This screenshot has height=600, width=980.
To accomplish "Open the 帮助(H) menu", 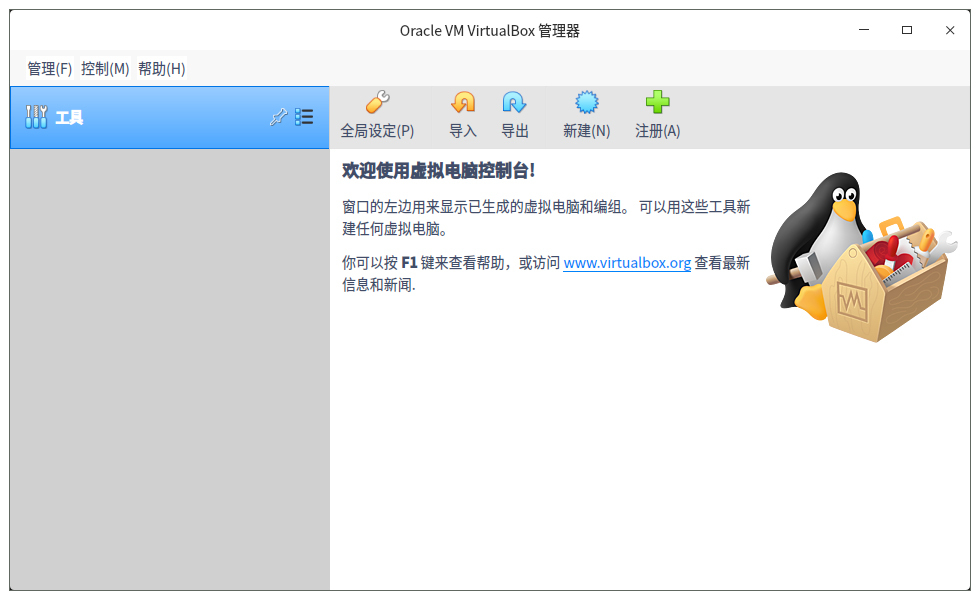I will pos(162,69).
